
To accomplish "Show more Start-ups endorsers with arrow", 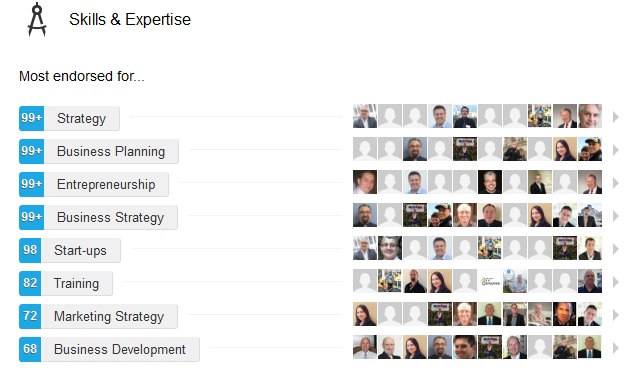I will point(615,249).
